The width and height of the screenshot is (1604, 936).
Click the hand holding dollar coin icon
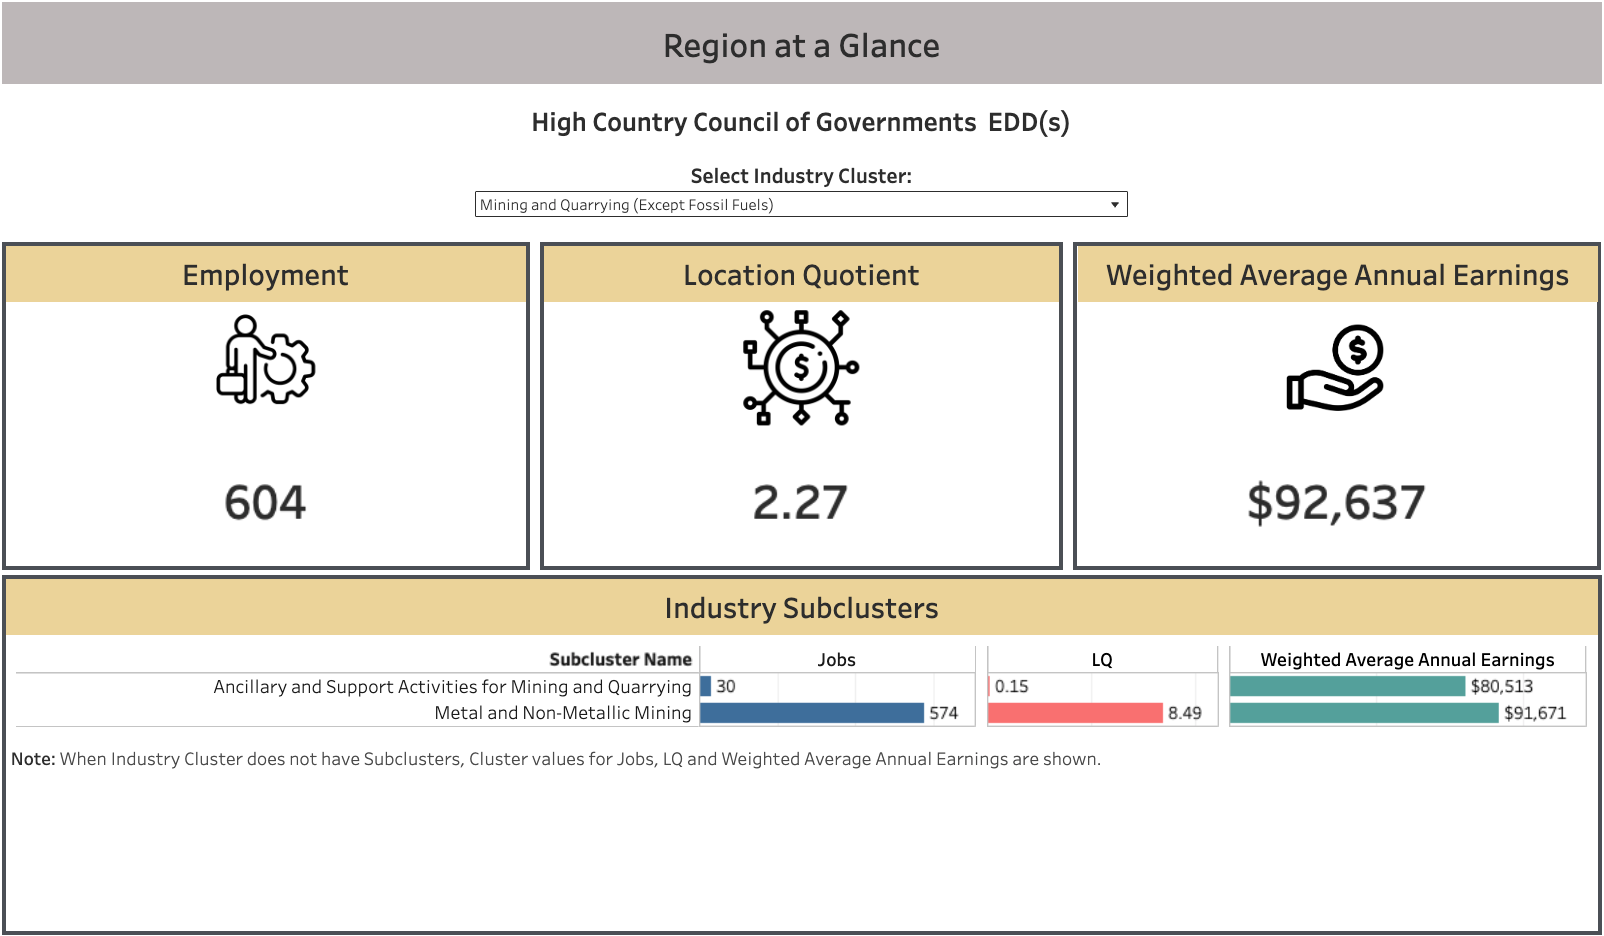coord(1335,368)
